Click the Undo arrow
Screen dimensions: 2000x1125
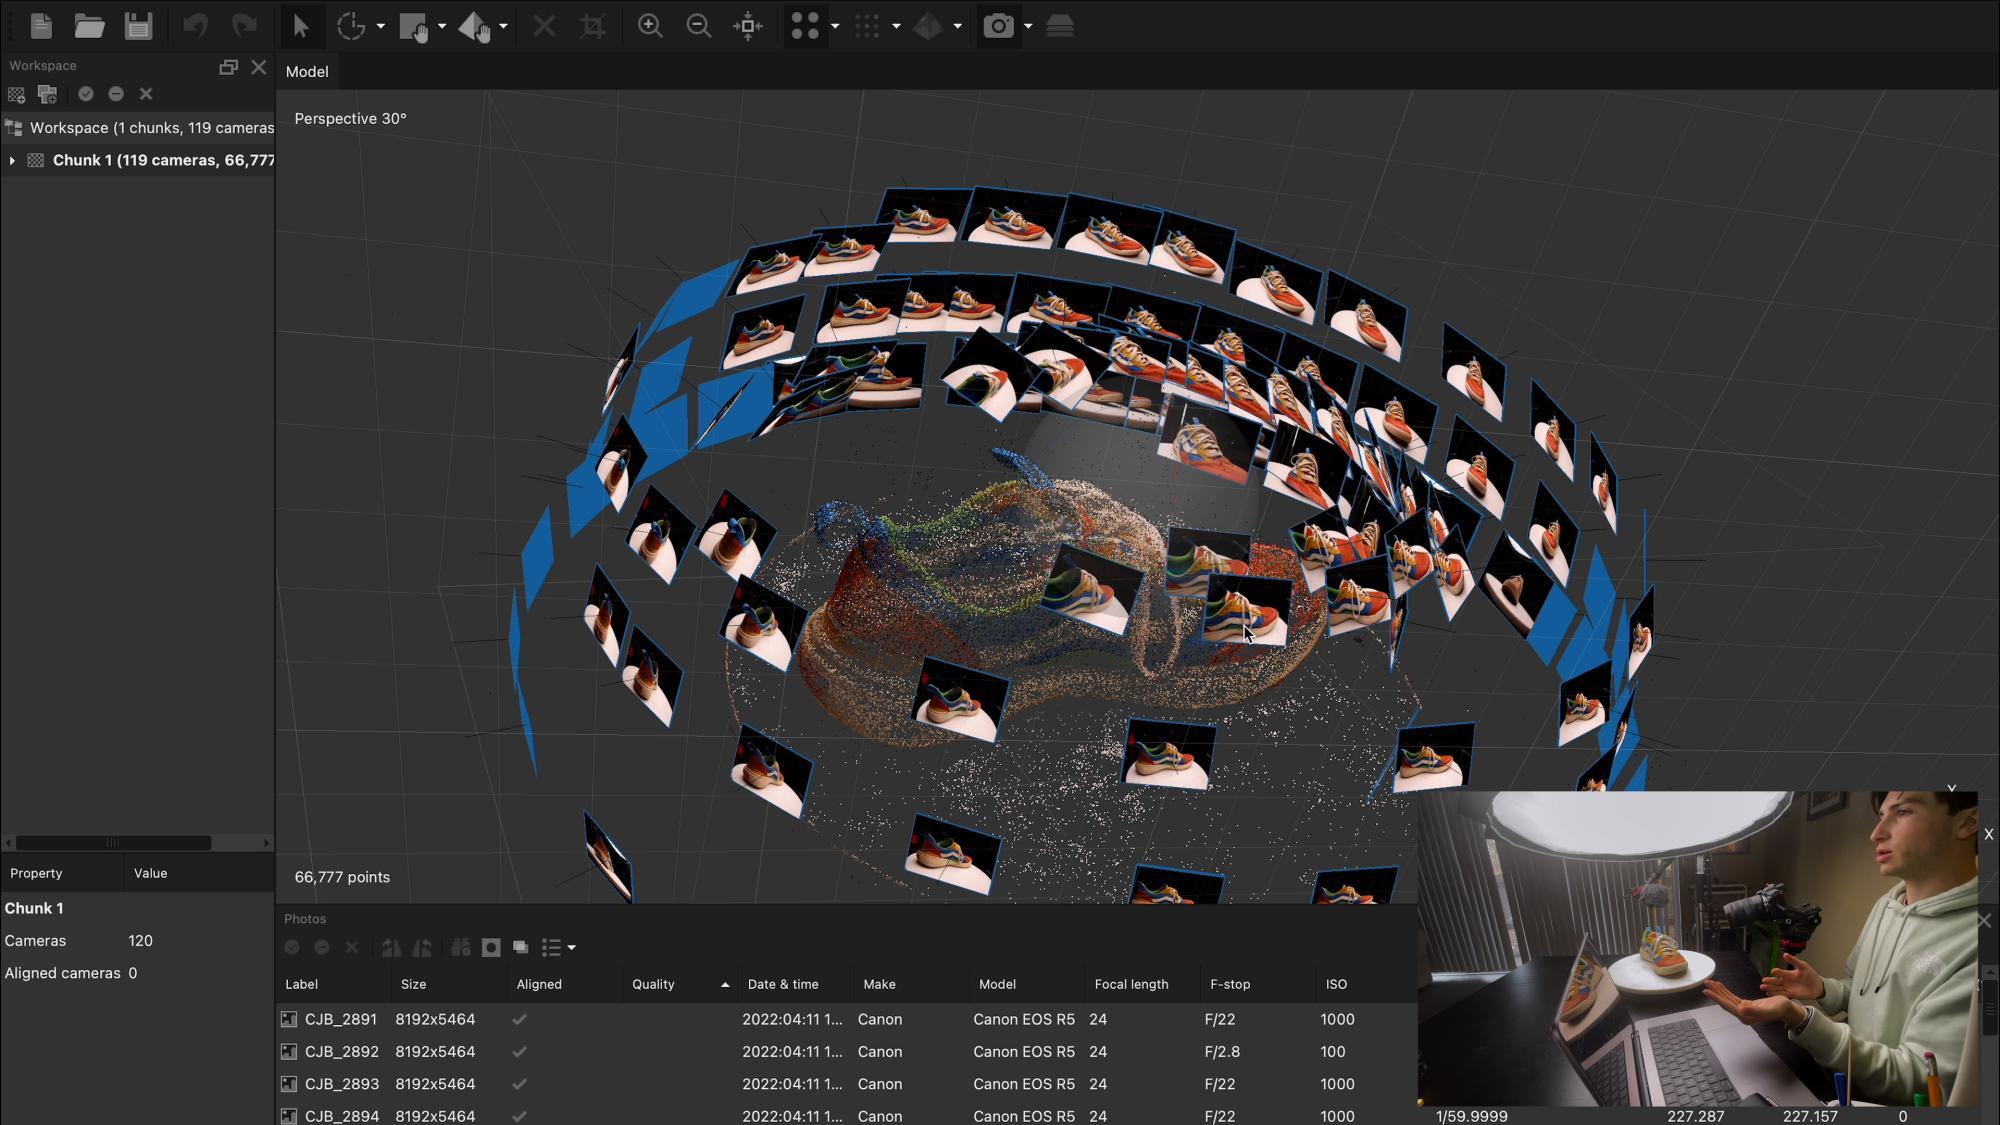pos(196,26)
